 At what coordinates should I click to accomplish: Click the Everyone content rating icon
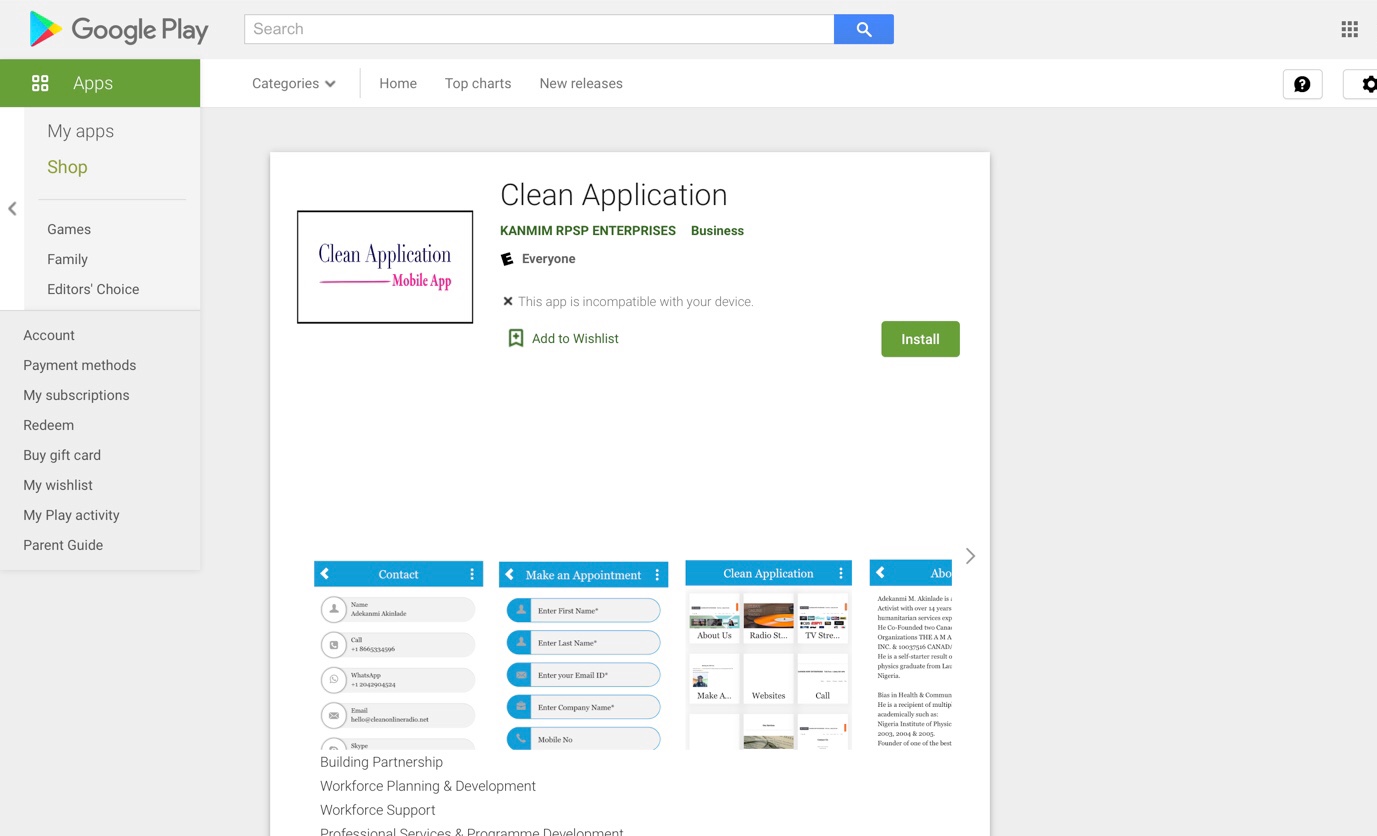tap(507, 259)
